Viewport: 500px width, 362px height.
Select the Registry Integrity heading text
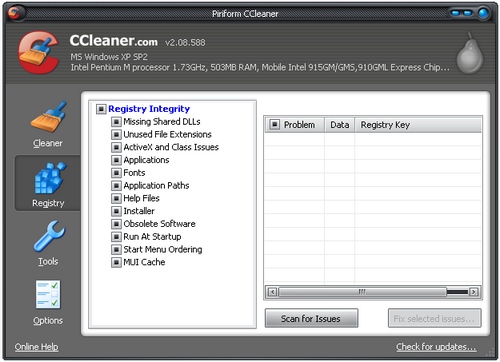[149, 109]
